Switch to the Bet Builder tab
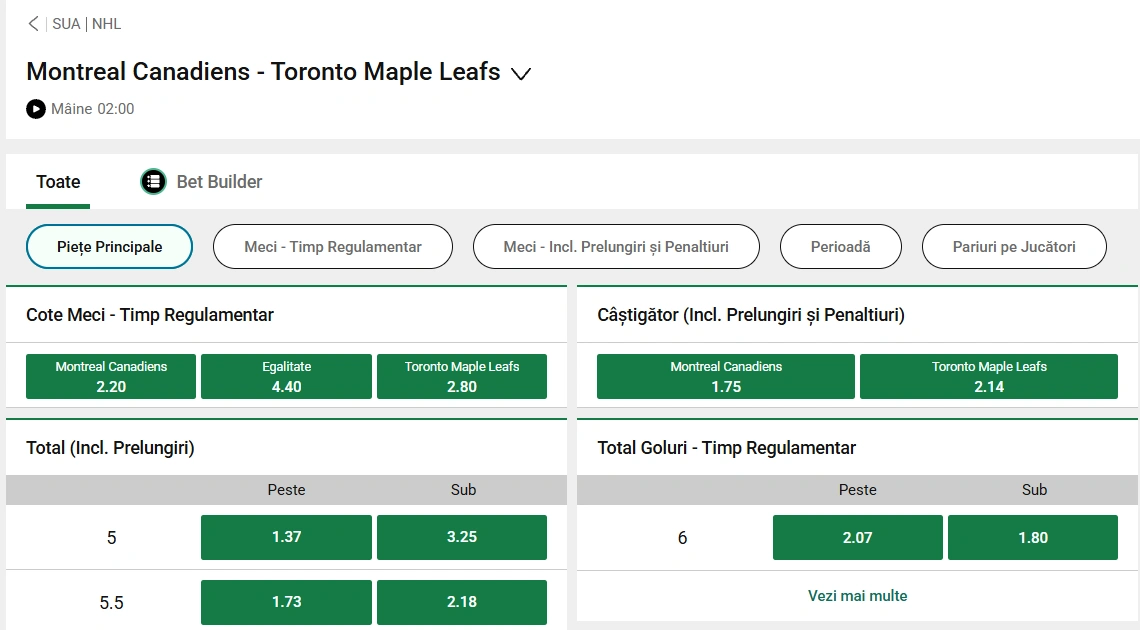 tap(218, 182)
